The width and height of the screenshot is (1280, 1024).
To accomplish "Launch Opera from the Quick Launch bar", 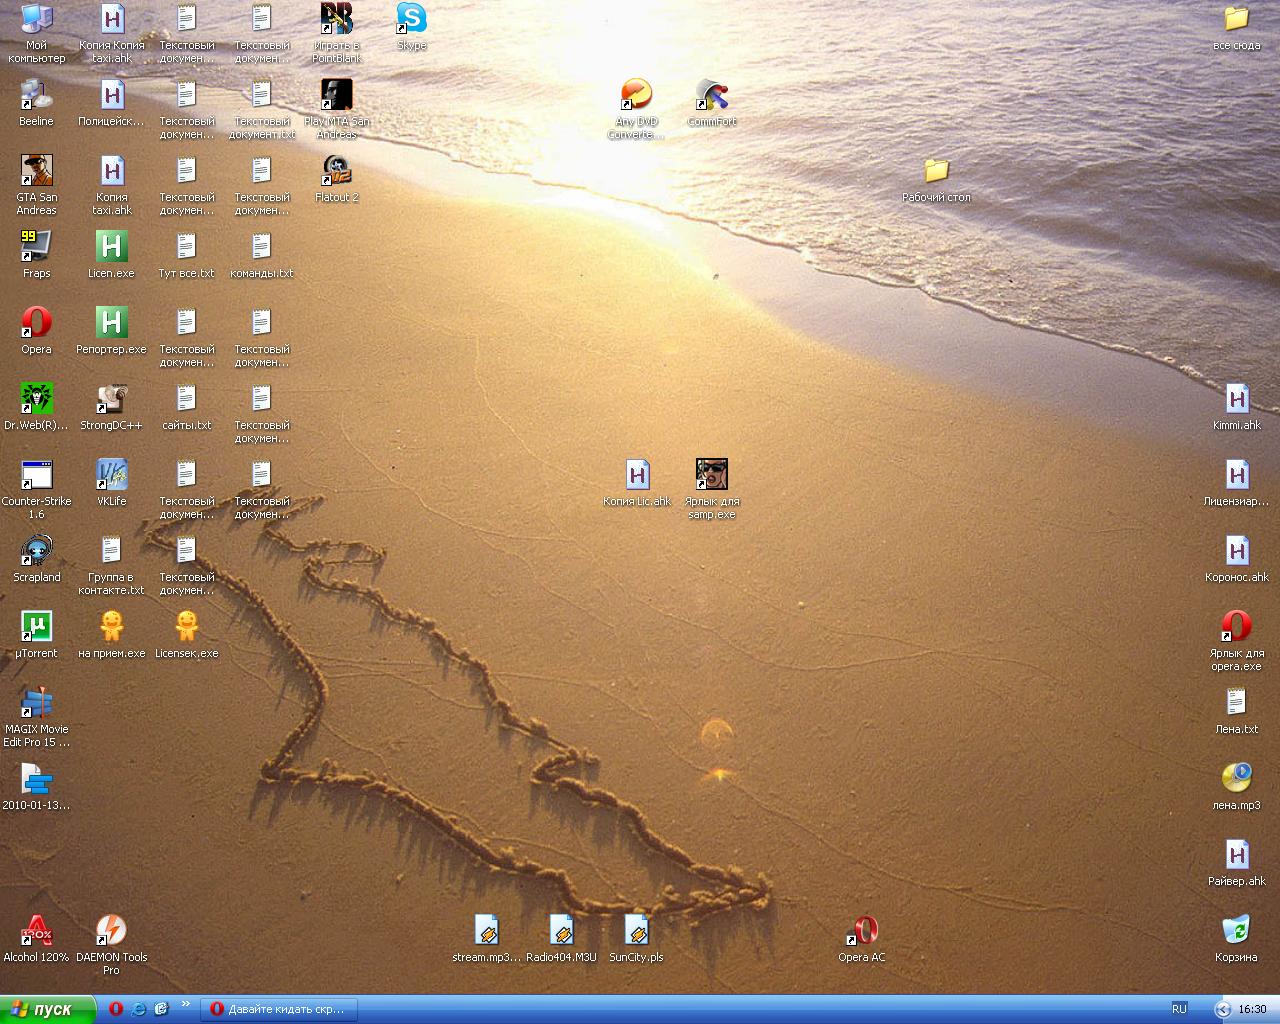I will (116, 1009).
